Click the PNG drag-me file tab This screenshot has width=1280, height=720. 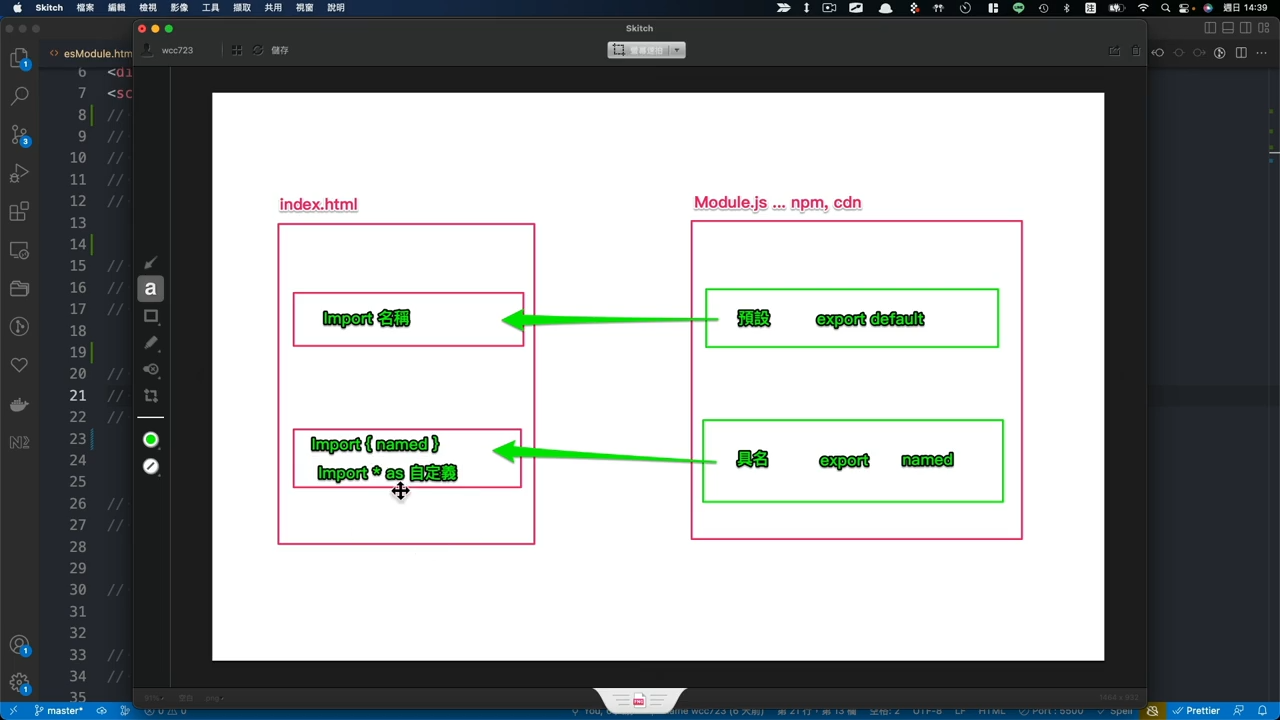click(x=639, y=700)
